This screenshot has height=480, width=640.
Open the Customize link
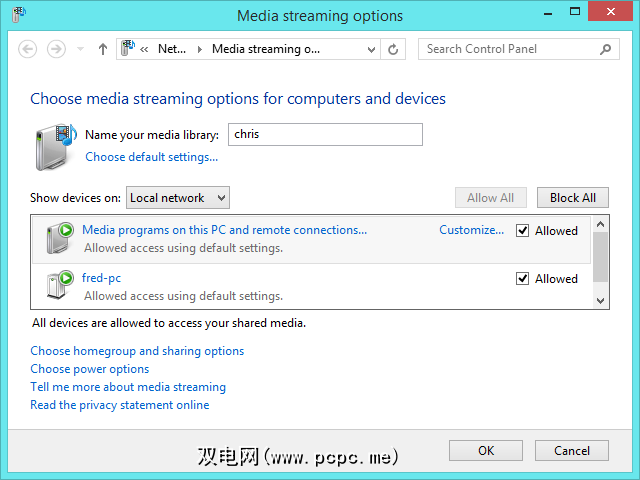(x=471, y=230)
